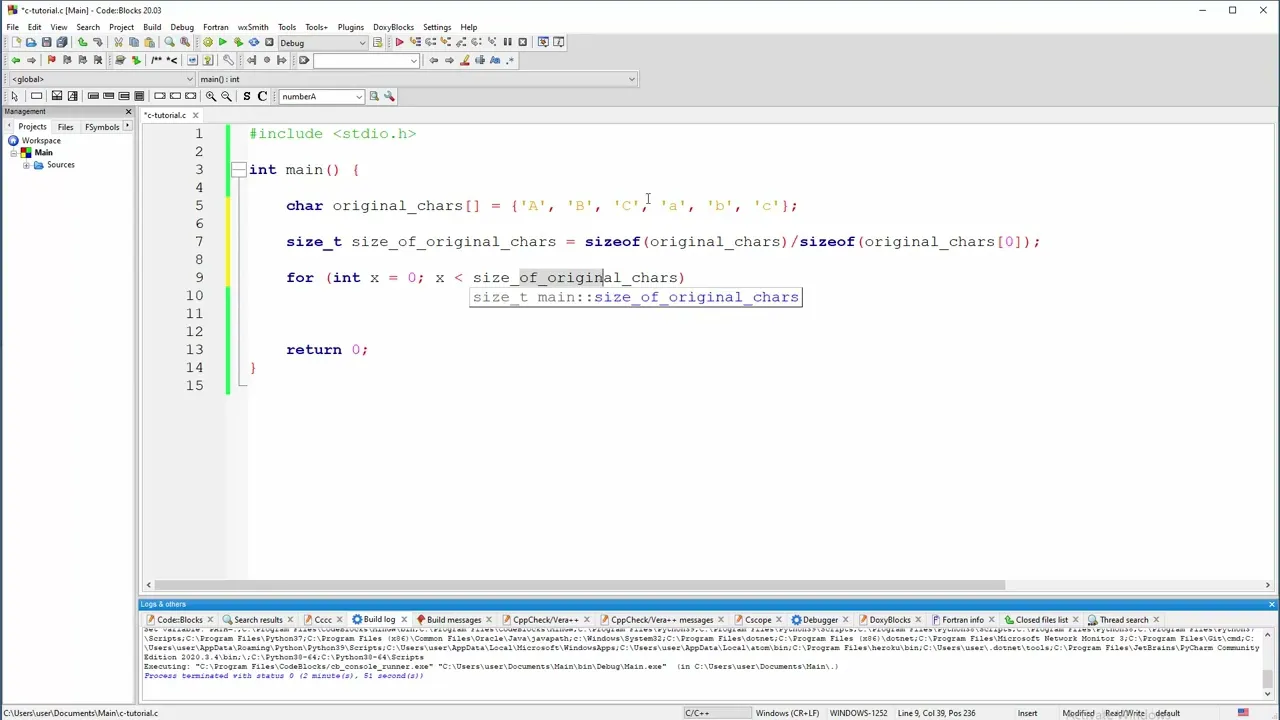The height and width of the screenshot is (720, 1280).
Task: Click the Zoom in icon on the lower toolbar
Action: pos(210,96)
